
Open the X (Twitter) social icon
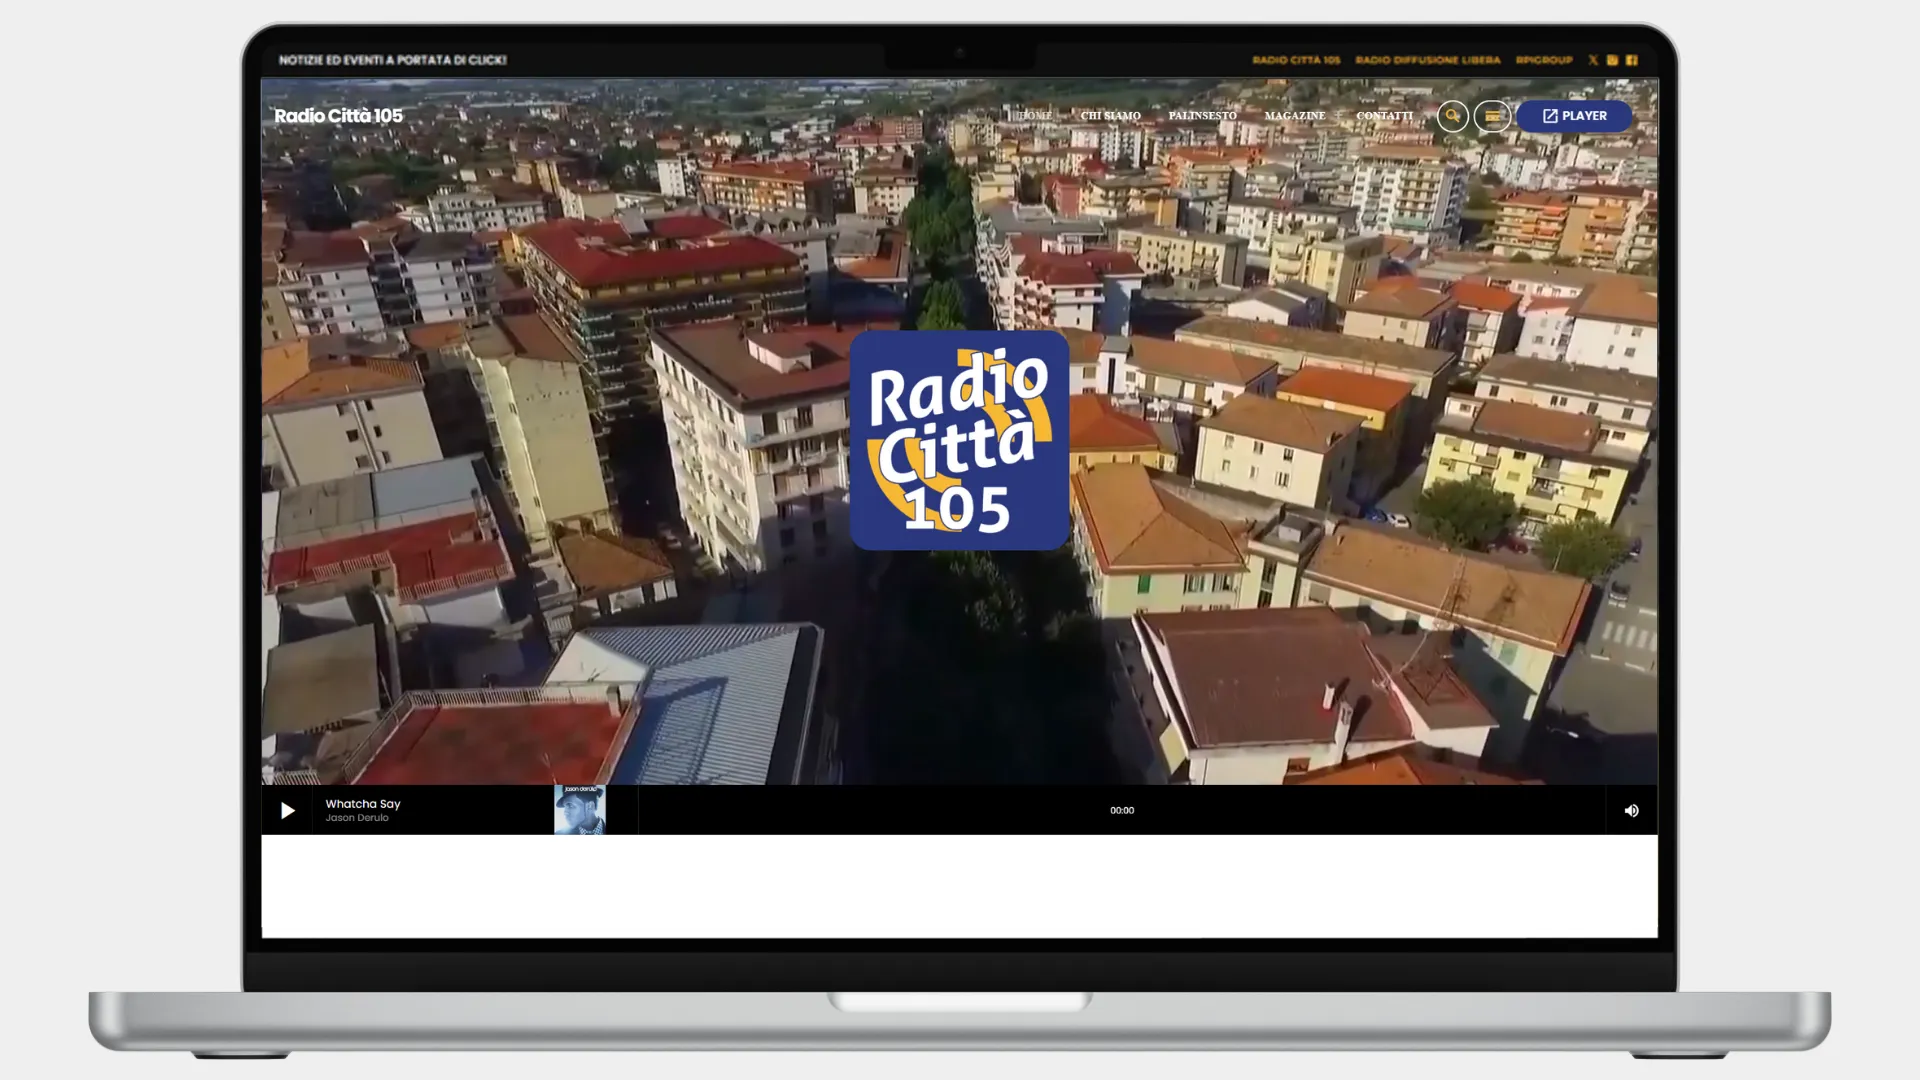pos(1593,60)
